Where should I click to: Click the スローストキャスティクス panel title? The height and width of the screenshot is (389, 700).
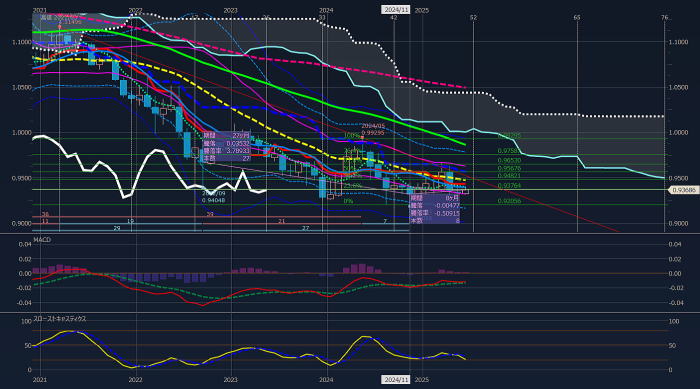(60, 319)
